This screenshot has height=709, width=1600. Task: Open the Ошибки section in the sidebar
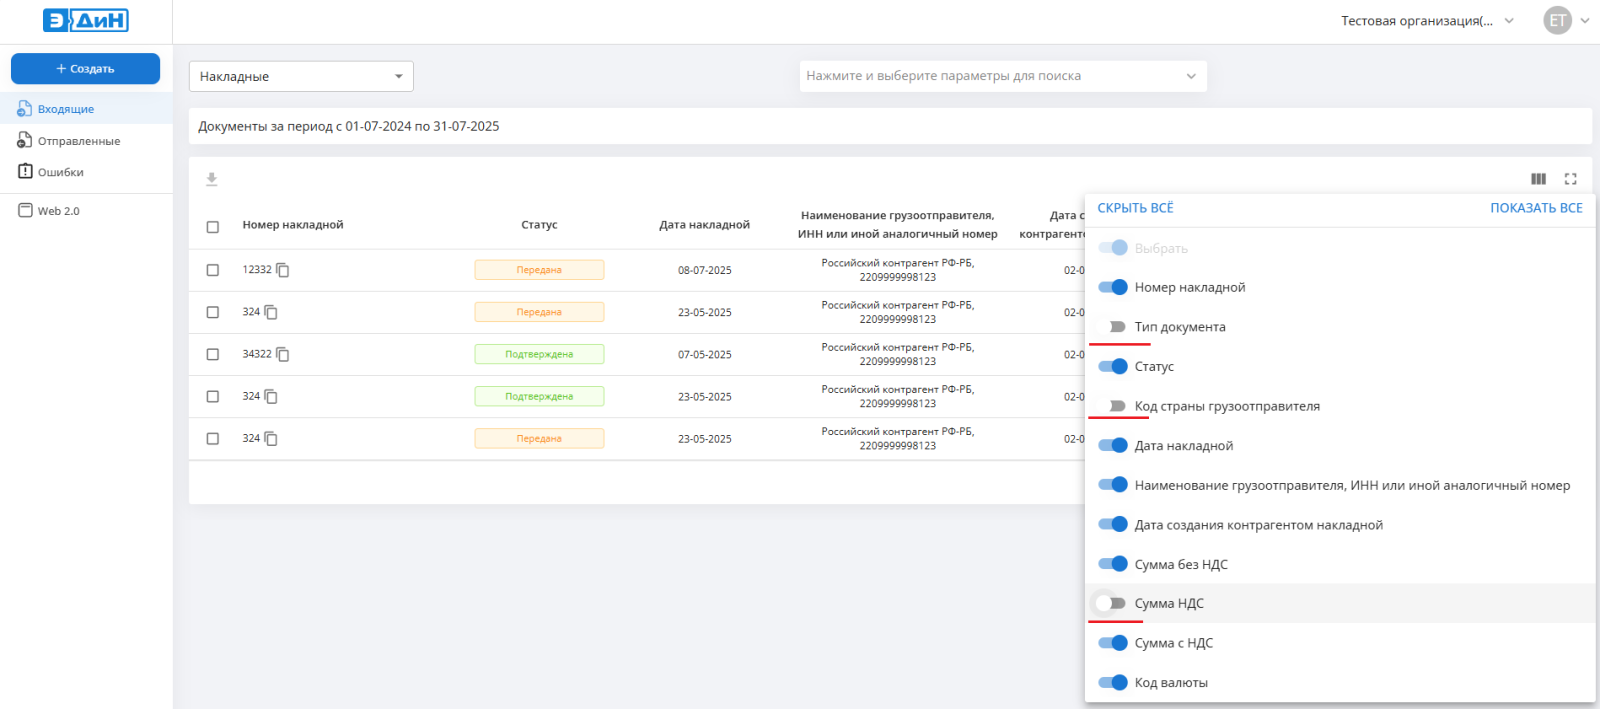click(x=60, y=172)
